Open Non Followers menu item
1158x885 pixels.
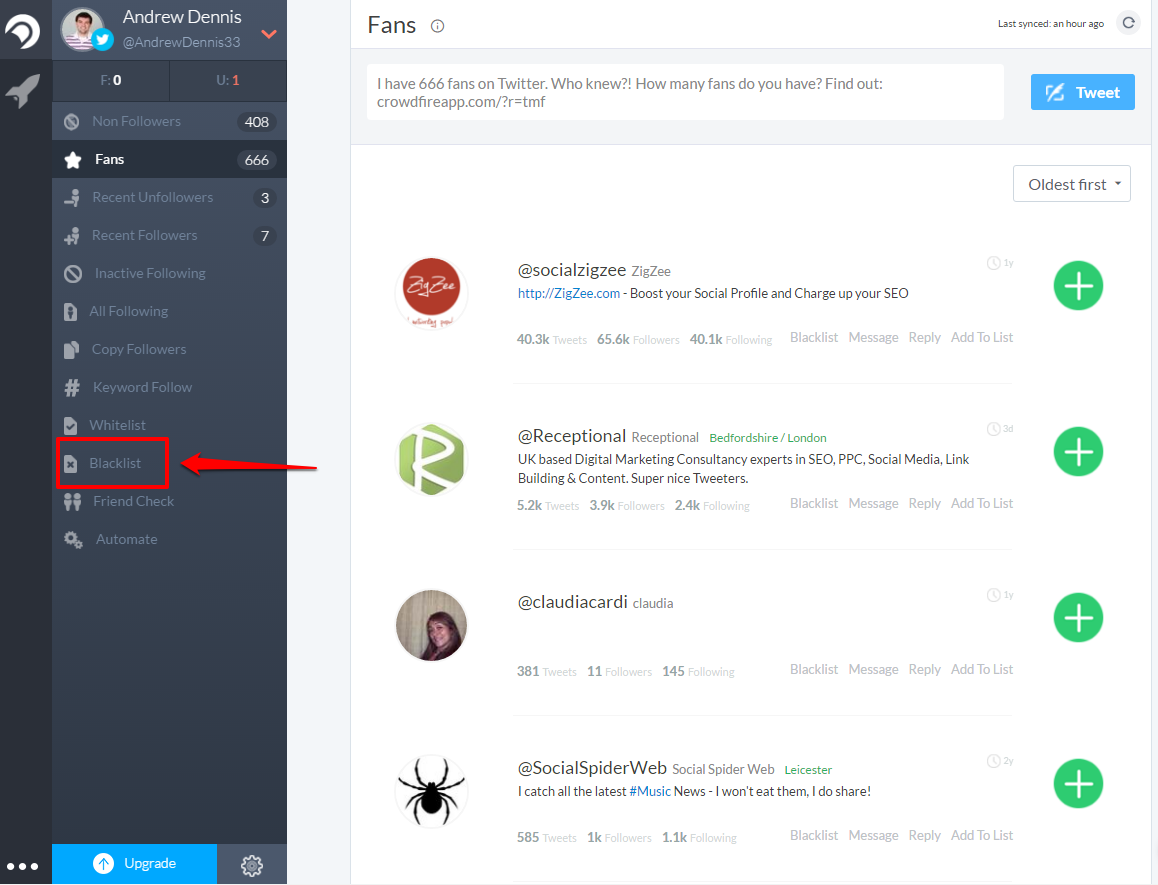pyautogui.click(x=169, y=122)
